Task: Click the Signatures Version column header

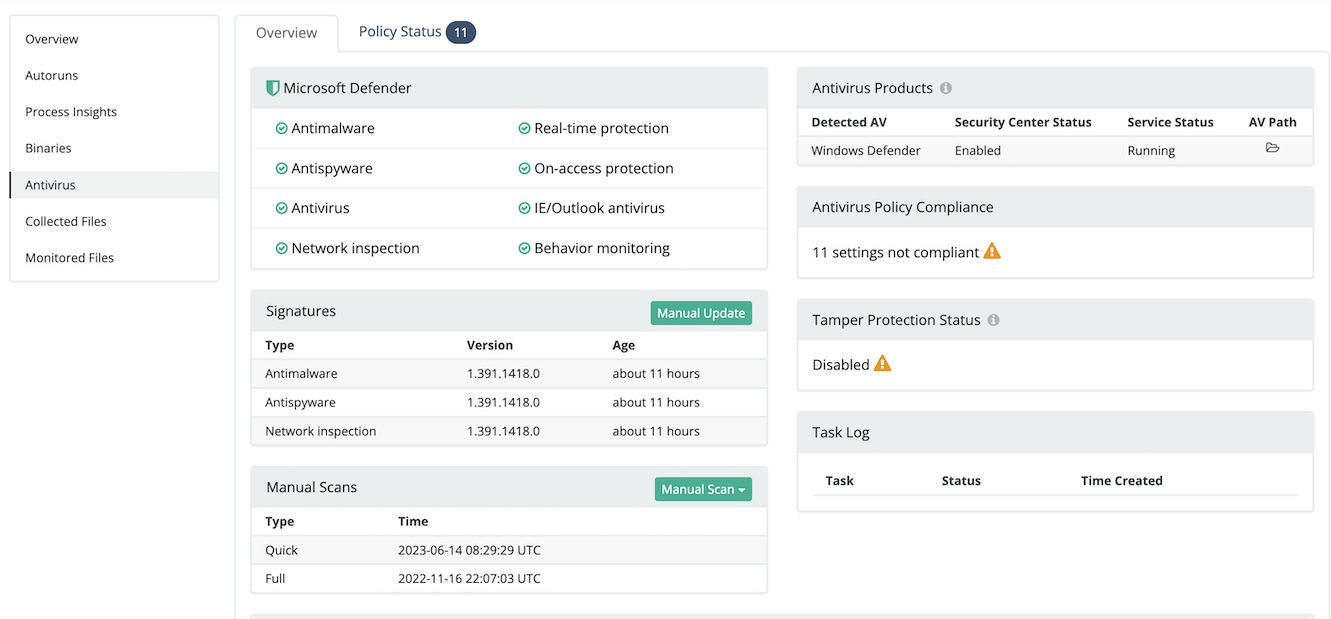Action: coord(490,345)
